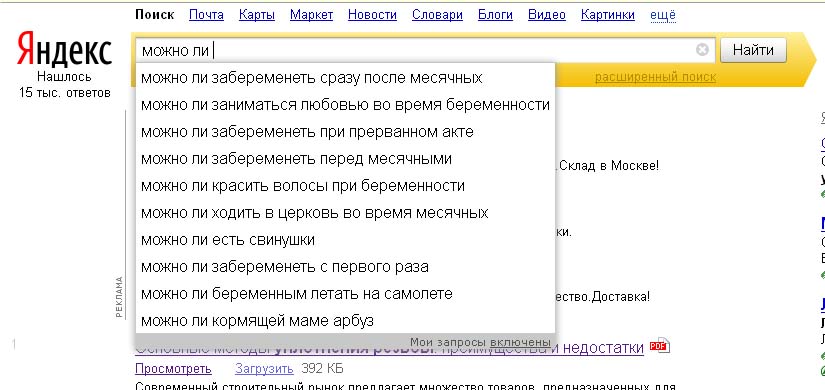Open the Карты tab
The width and height of the screenshot is (825, 390).
click(257, 15)
